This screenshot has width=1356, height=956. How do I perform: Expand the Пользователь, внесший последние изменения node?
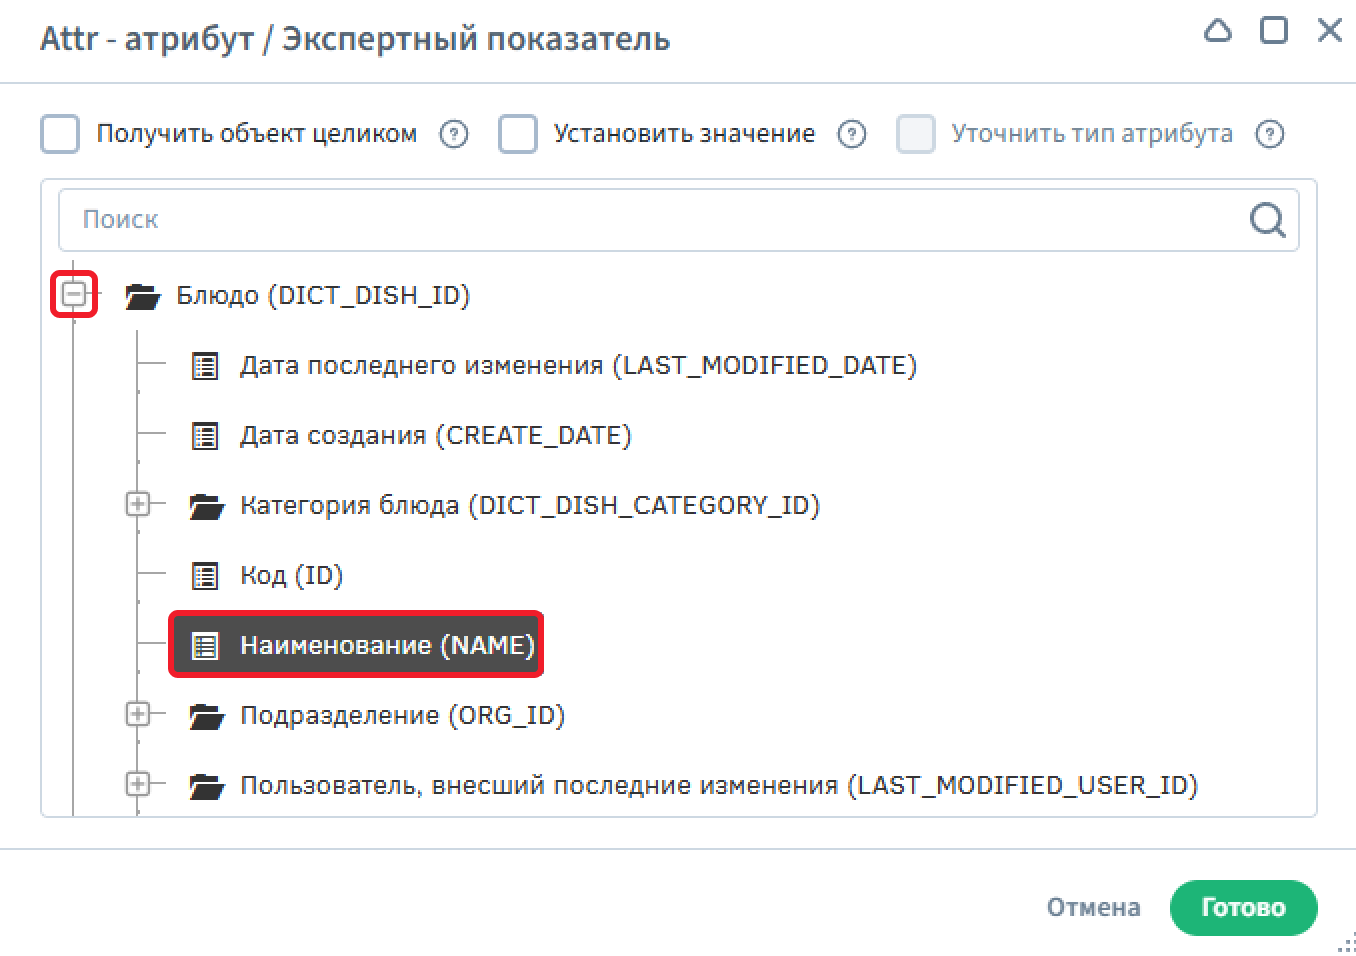[138, 784]
